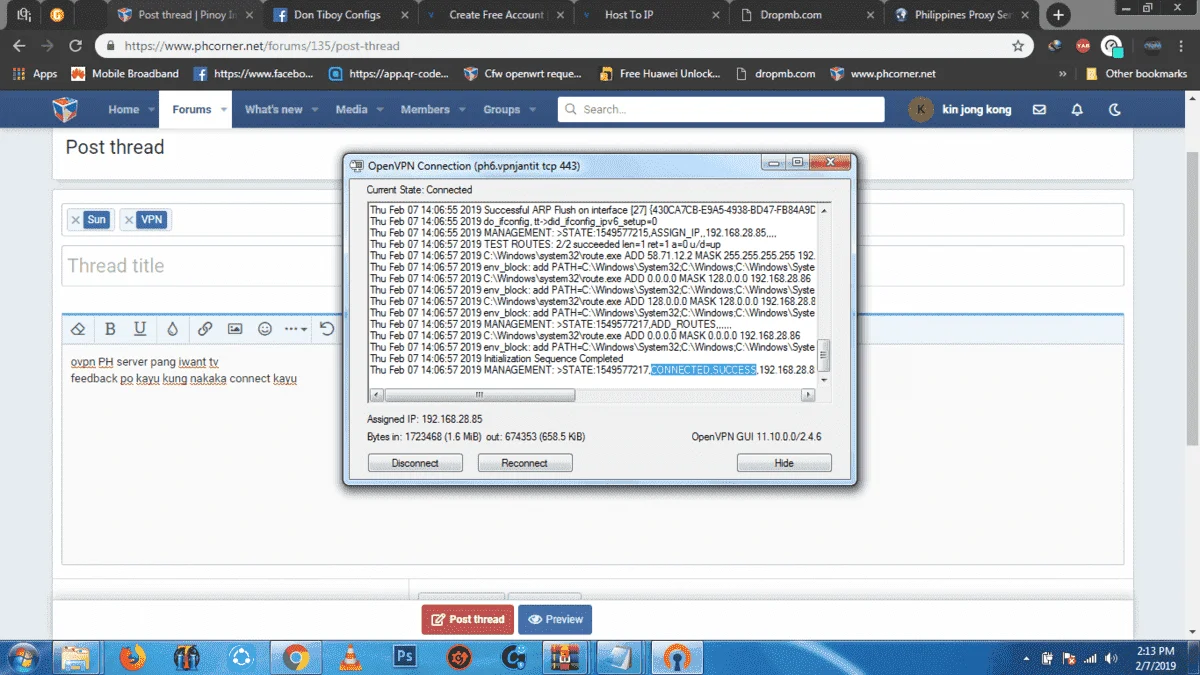This screenshot has width=1200, height=675.
Task: Expand the Groups dropdown arrow
Action: pos(533,110)
